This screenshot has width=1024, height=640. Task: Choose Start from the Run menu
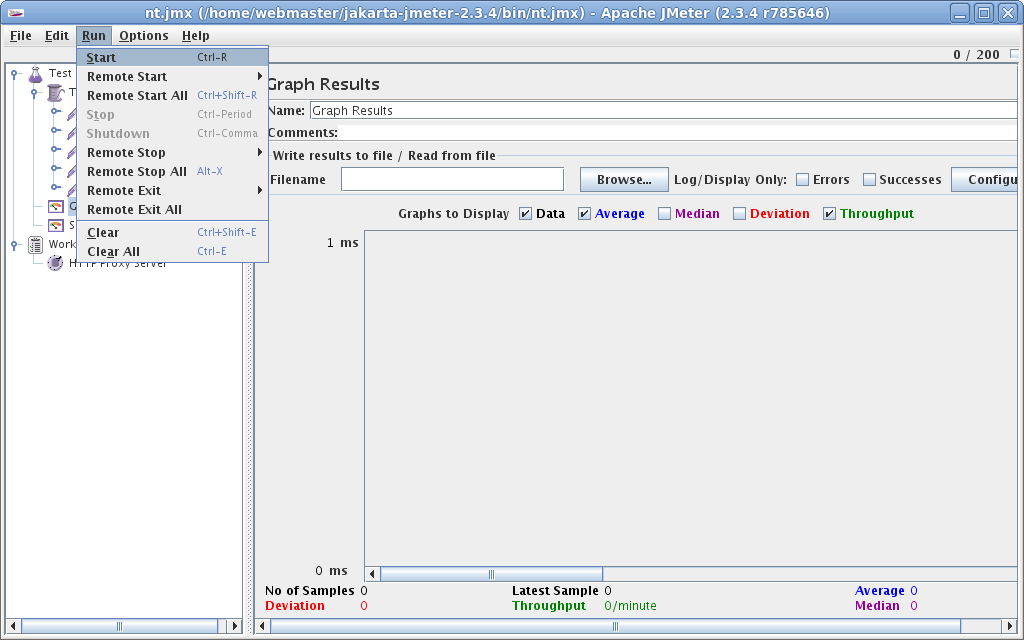pyautogui.click(x=172, y=57)
